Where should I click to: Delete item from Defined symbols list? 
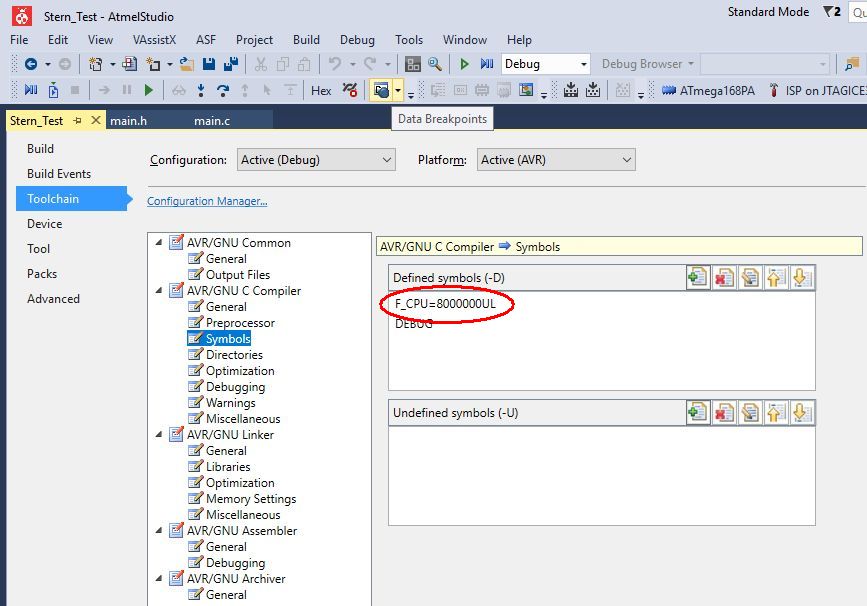(x=724, y=277)
